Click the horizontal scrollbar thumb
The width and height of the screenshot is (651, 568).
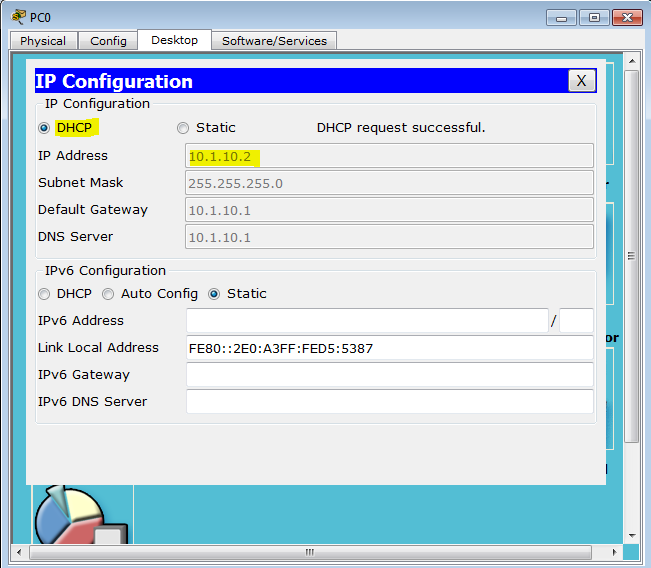[310, 552]
